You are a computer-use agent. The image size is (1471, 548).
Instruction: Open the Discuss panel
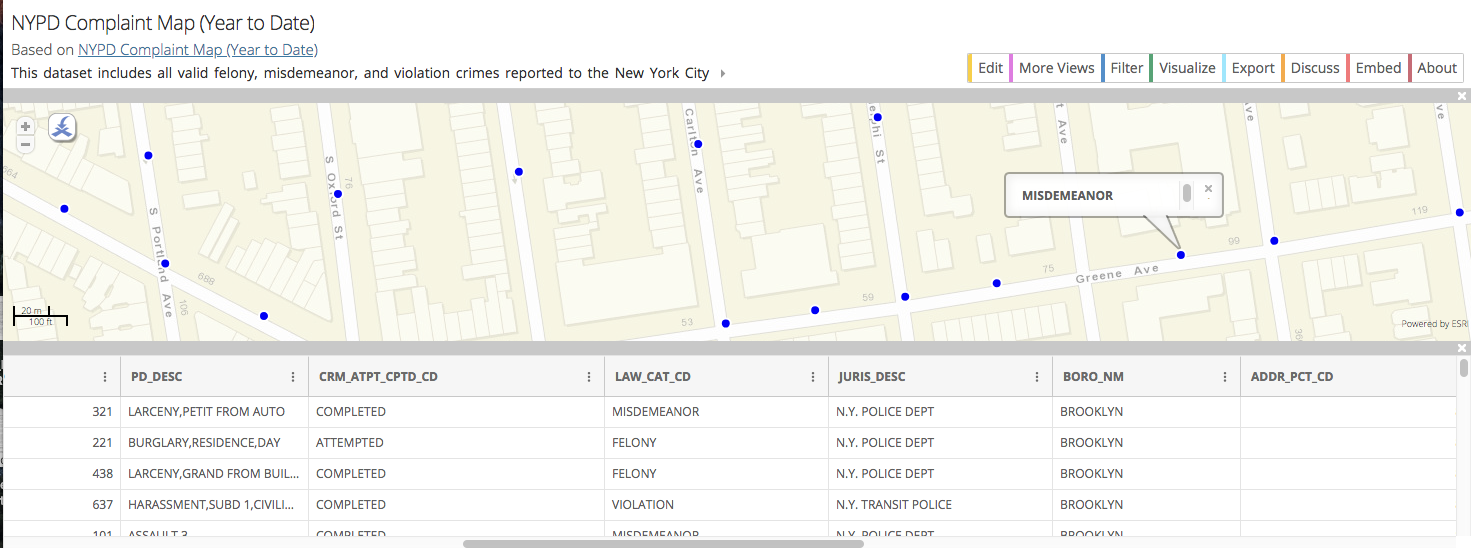point(1315,68)
